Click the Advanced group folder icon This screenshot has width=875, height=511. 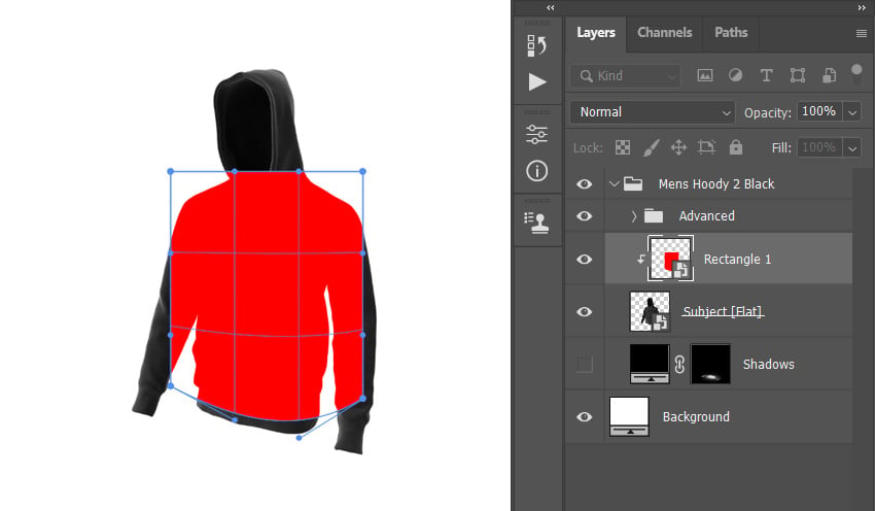[653, 216]
